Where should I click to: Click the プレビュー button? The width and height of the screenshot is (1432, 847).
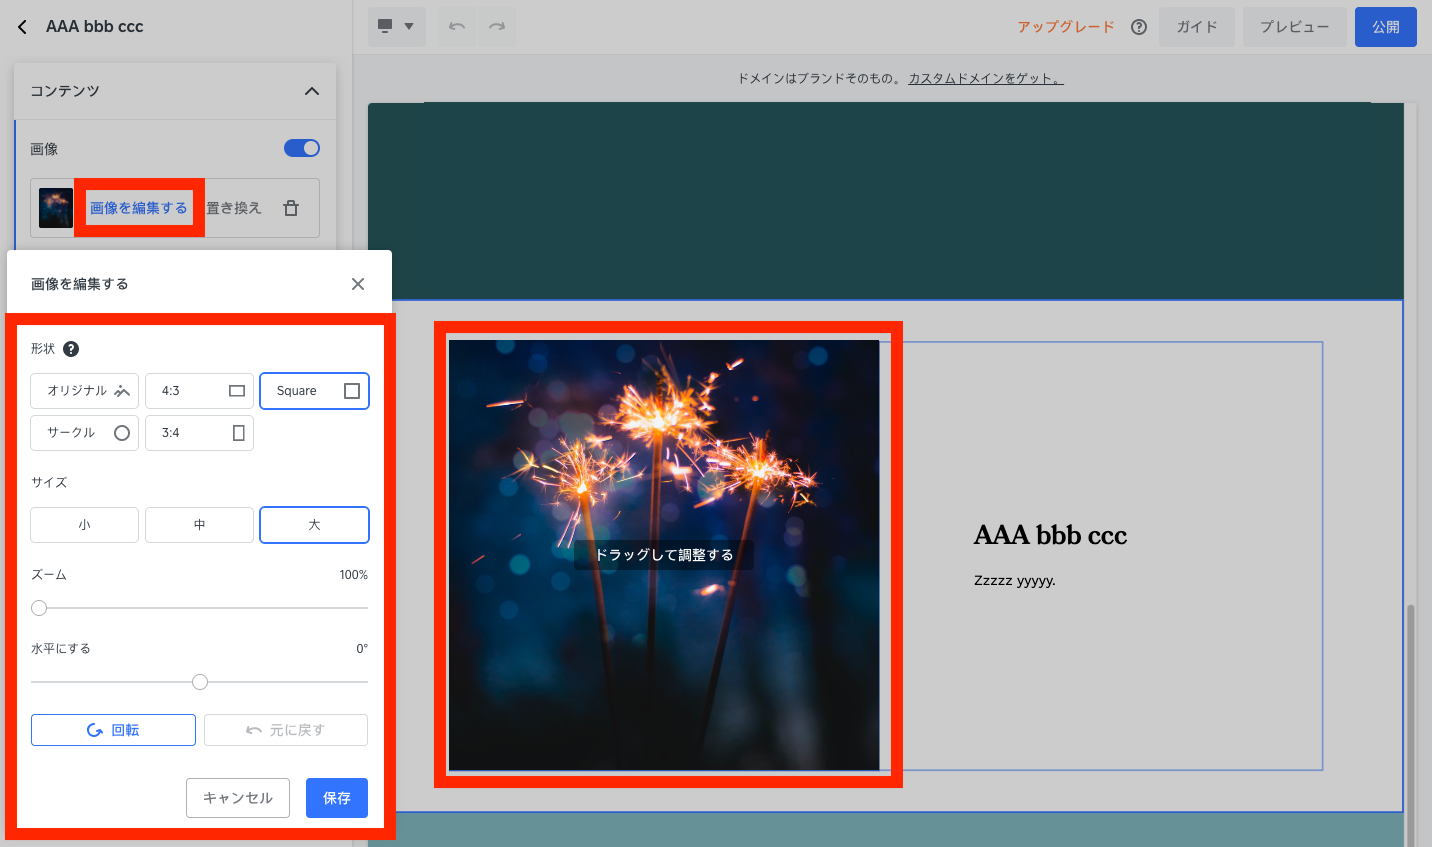[x=1295, y=27]
